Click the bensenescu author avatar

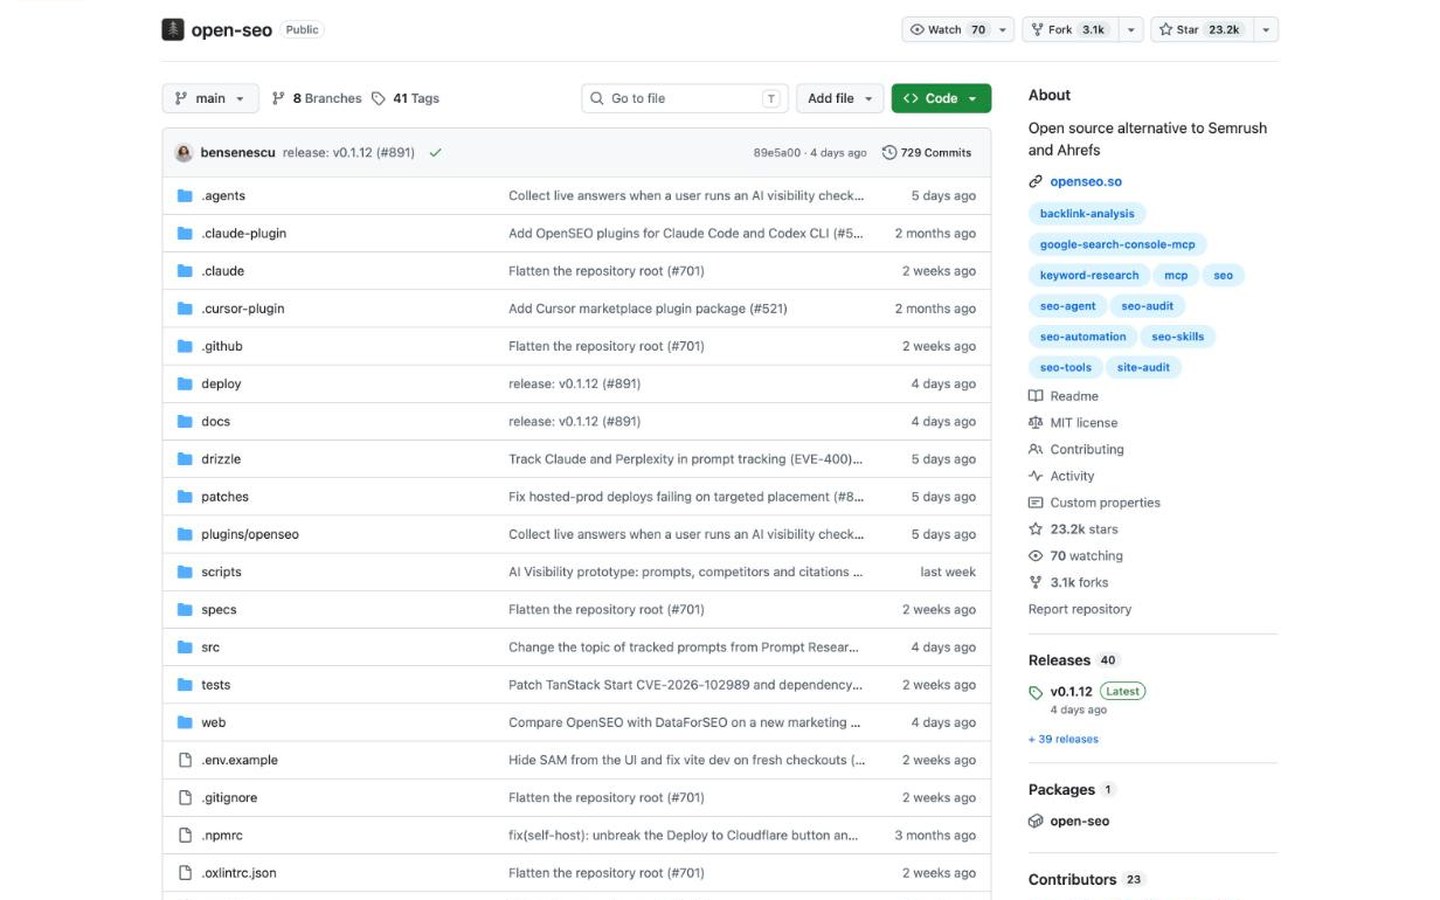(183, 153)
